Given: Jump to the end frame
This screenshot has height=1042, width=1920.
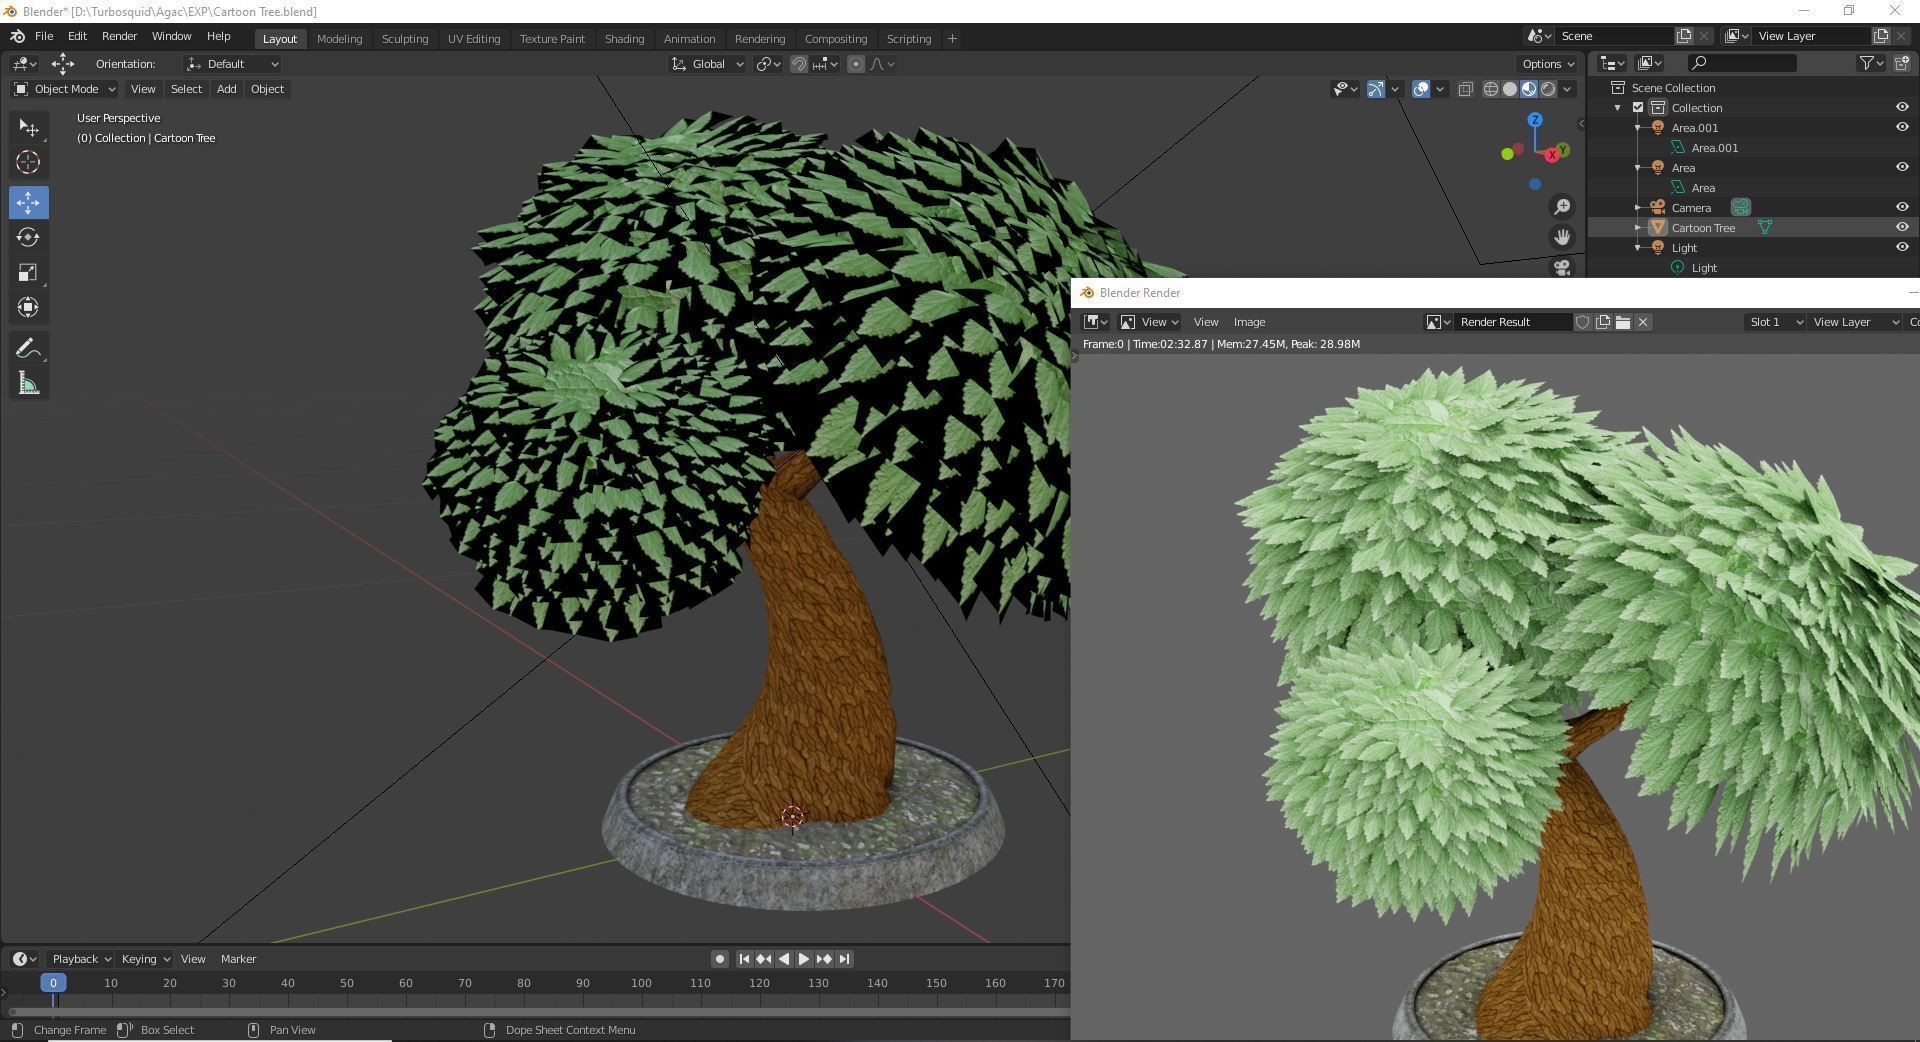Looking at the screenshot, I should click(844, 959).
